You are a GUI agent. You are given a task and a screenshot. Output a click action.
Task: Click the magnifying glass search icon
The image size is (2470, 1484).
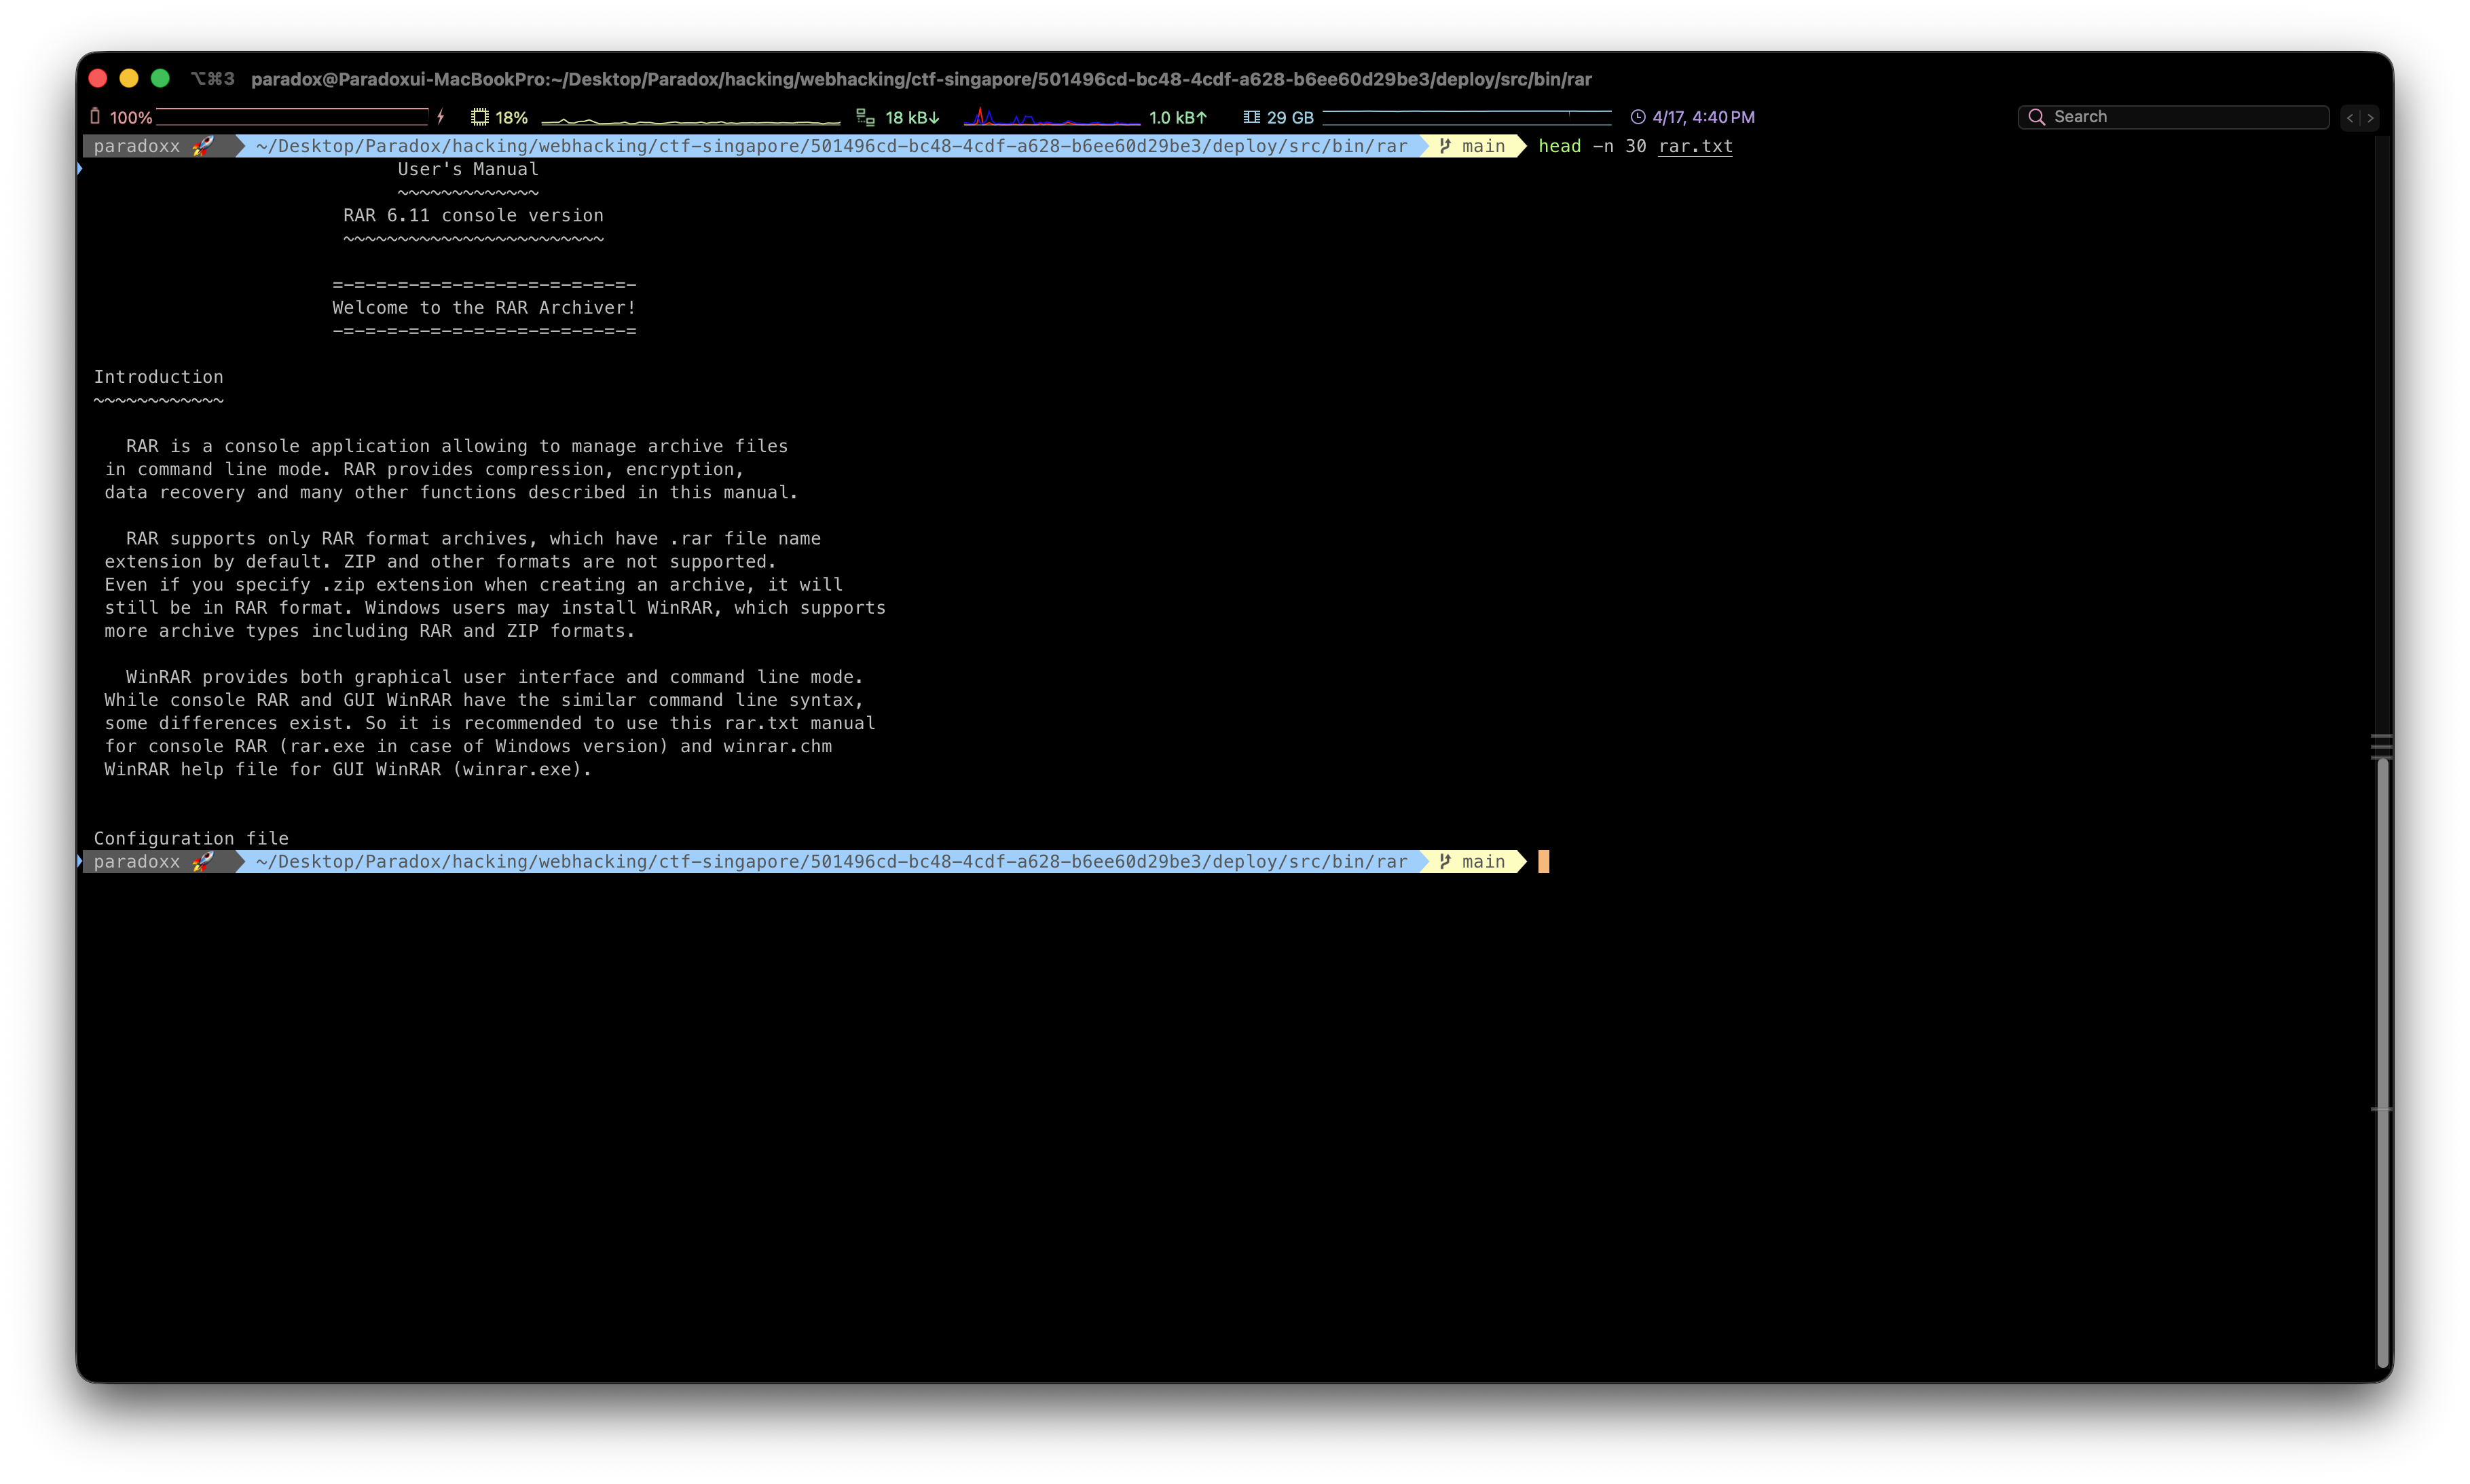point(2036,117)
